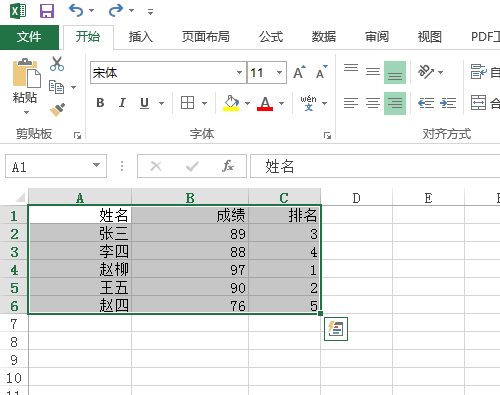Click the Merge and Center icon
The width and height of the screenshot is (500, 395).
tap(478, 103)
